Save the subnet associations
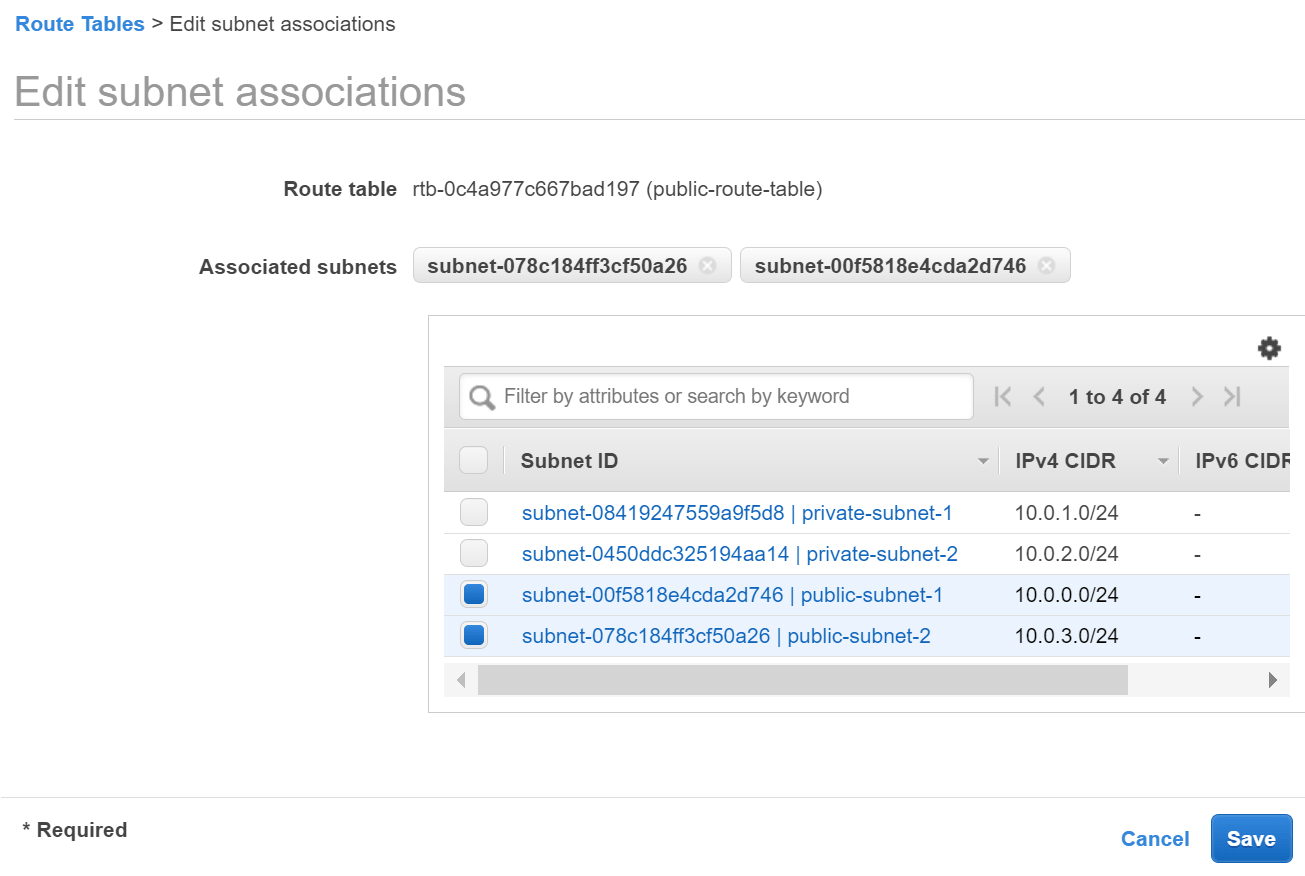Image resolution: width=1305 pixels, height=876 pixels. [x=1251, y=839]
